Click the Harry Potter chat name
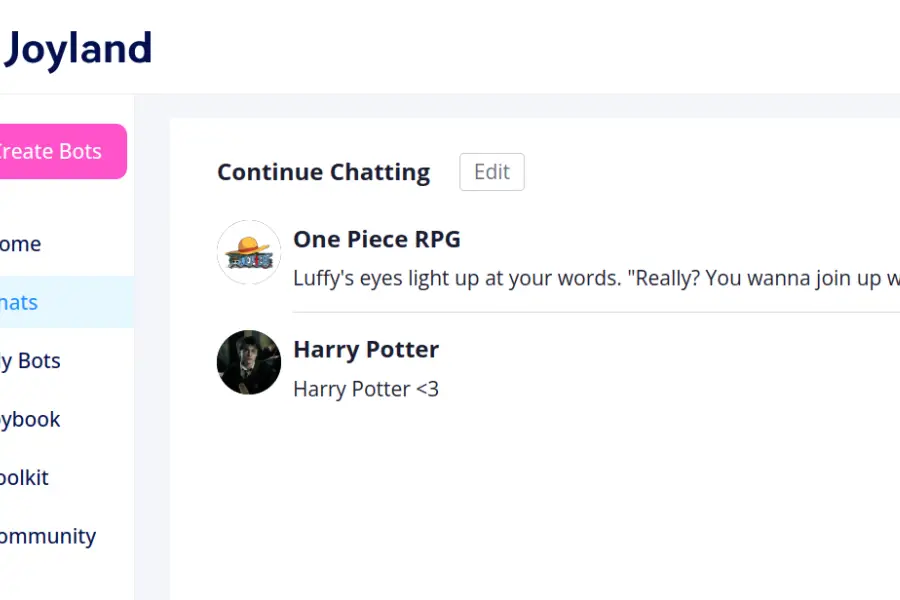 tap(365, 349)
